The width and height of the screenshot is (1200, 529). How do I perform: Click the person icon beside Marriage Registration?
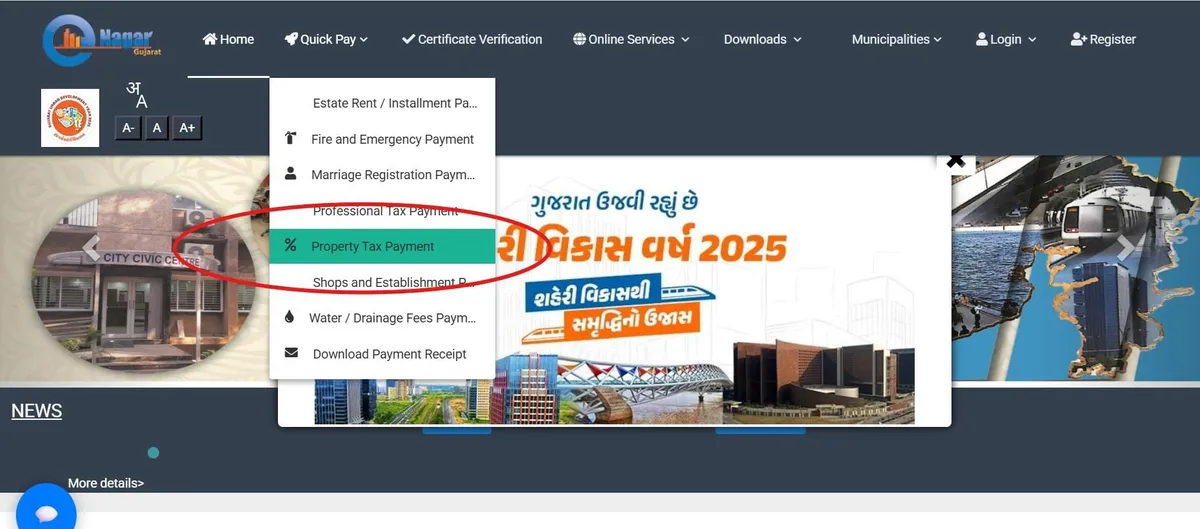290,173
